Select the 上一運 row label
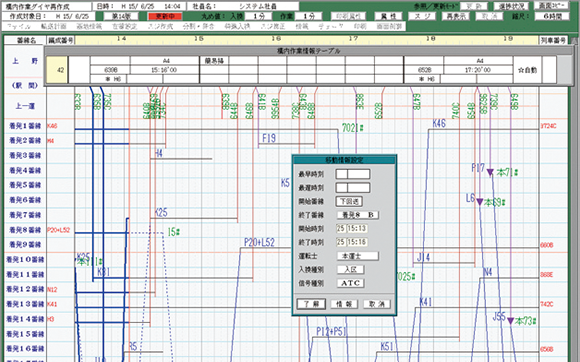The width and height of the screenshot is (580, 362). point(25,106)
